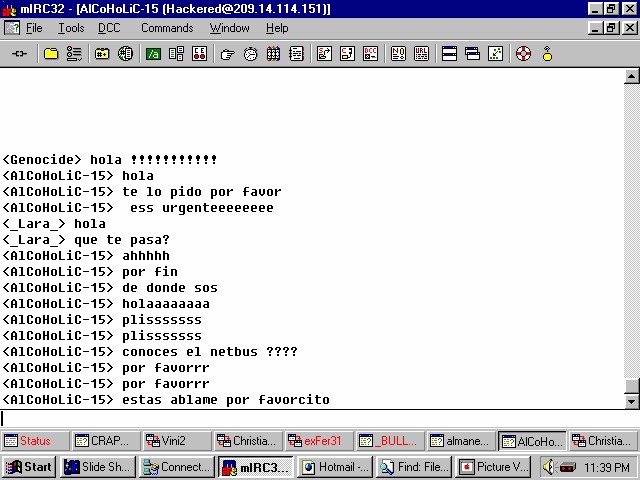The height and width of the screenshot is (480, 640).
Task: Open the Window menu
Action: (229, 28)
